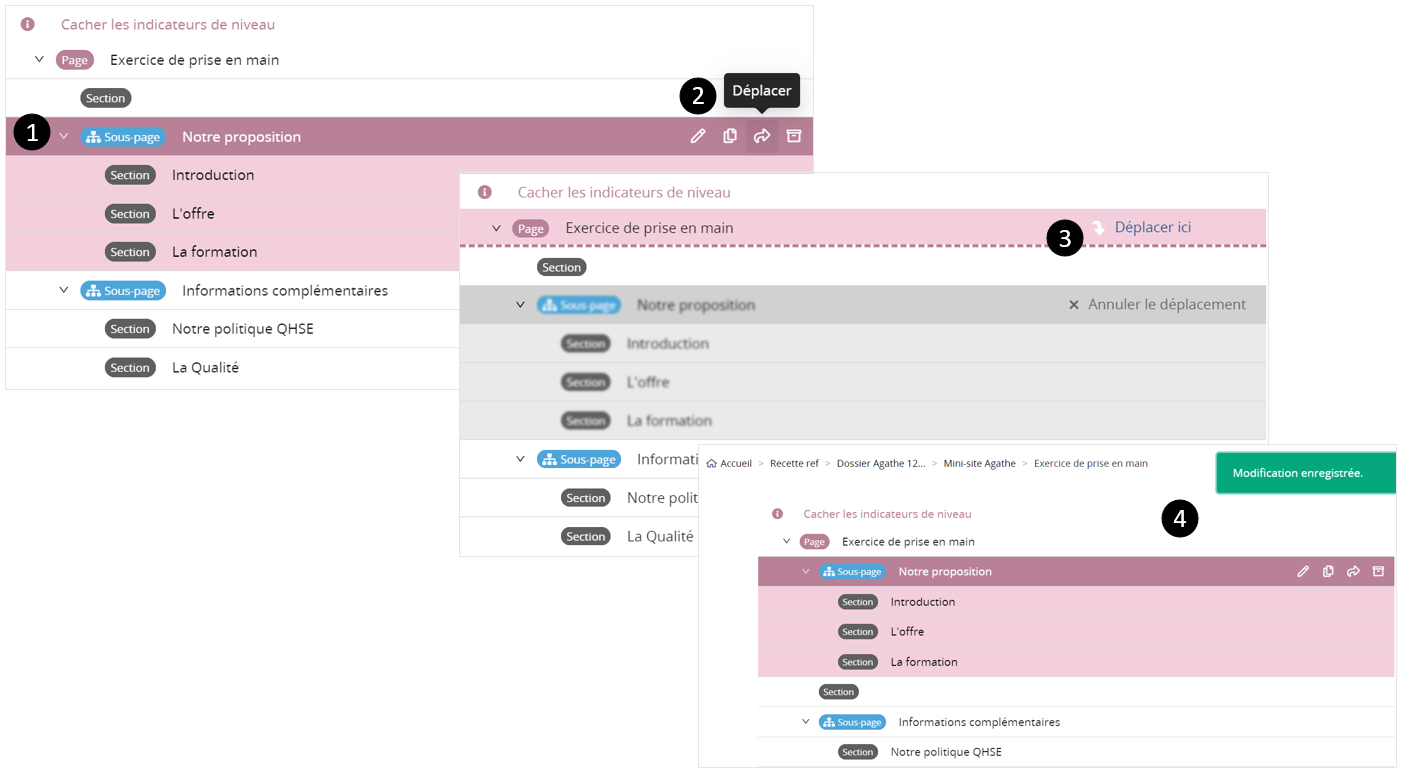Collapse the Page chevron in the Déplacer ici row
1402x773 pixels.
pyautogui.click(x=496, y=228)
